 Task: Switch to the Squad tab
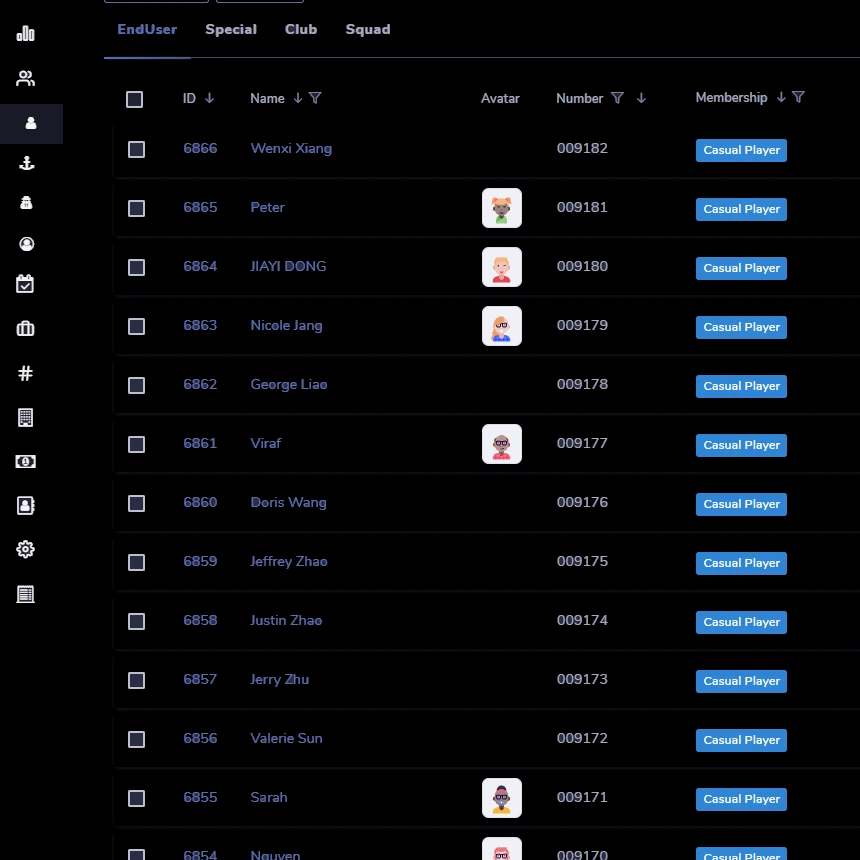[x=368, y=29]
